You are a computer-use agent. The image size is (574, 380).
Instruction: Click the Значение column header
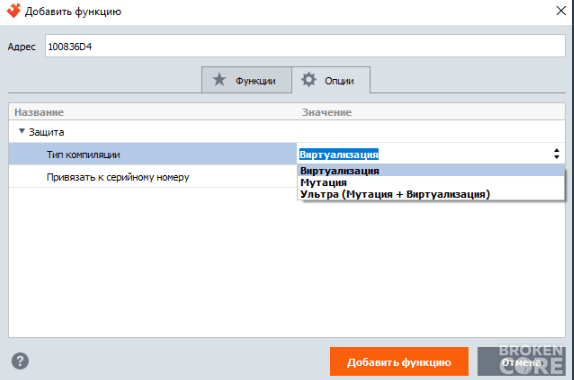click(327, 112)
